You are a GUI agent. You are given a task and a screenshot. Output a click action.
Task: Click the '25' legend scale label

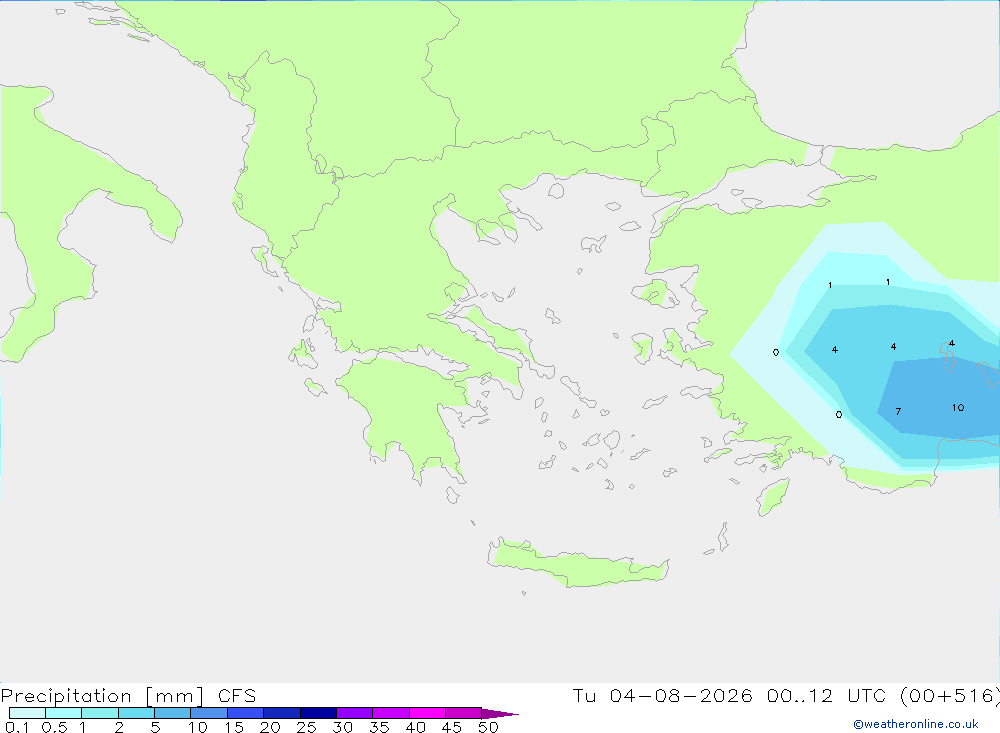point(306,727)
